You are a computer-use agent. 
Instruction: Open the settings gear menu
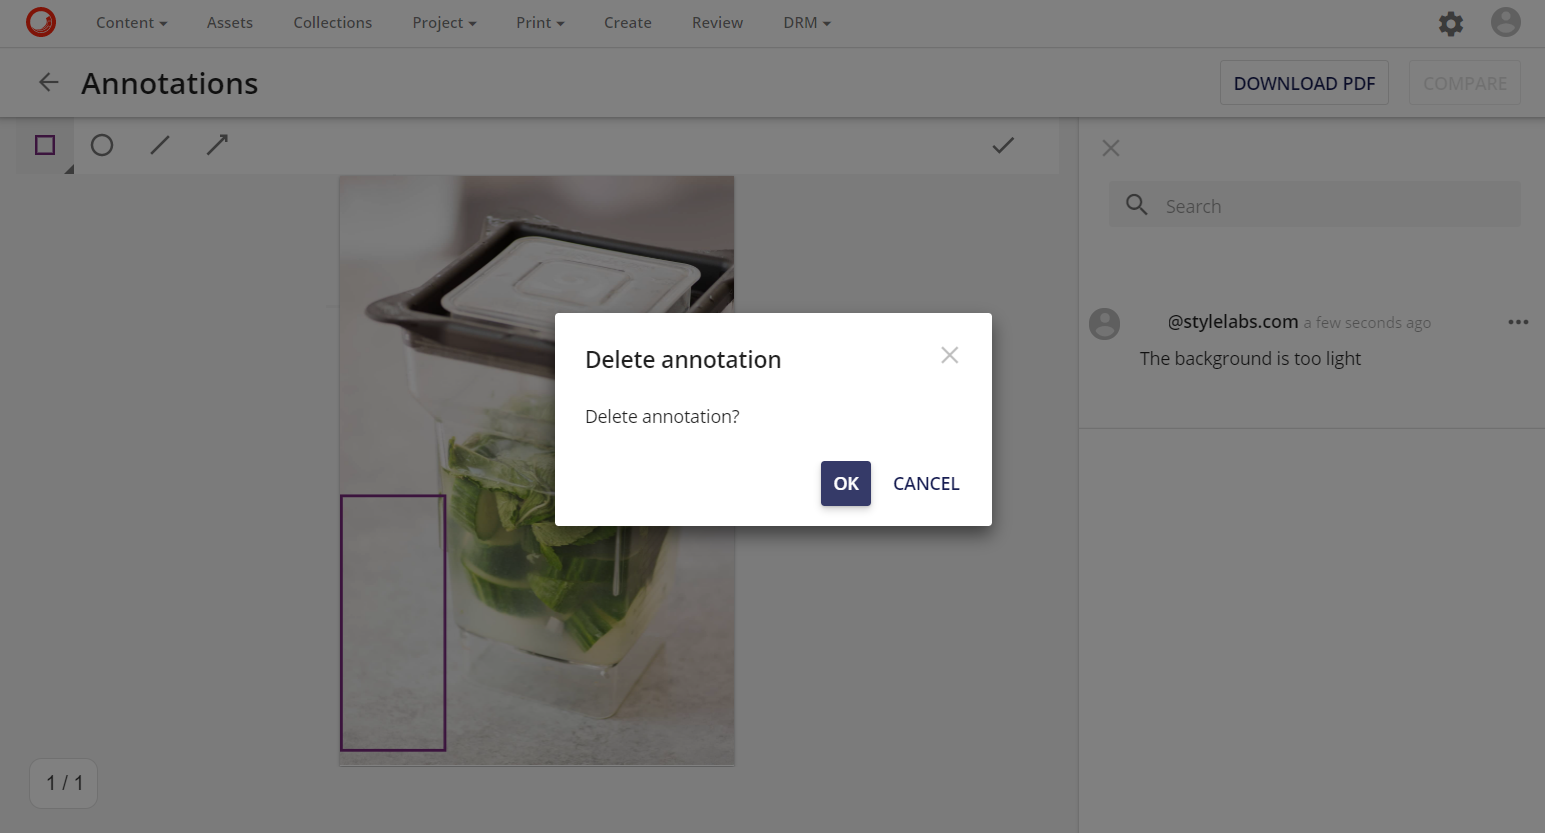(x=1451, y=23)
